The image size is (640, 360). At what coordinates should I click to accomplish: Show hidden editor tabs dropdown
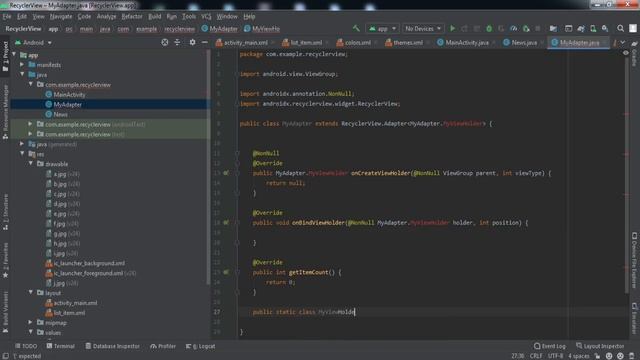click(623, 42)
